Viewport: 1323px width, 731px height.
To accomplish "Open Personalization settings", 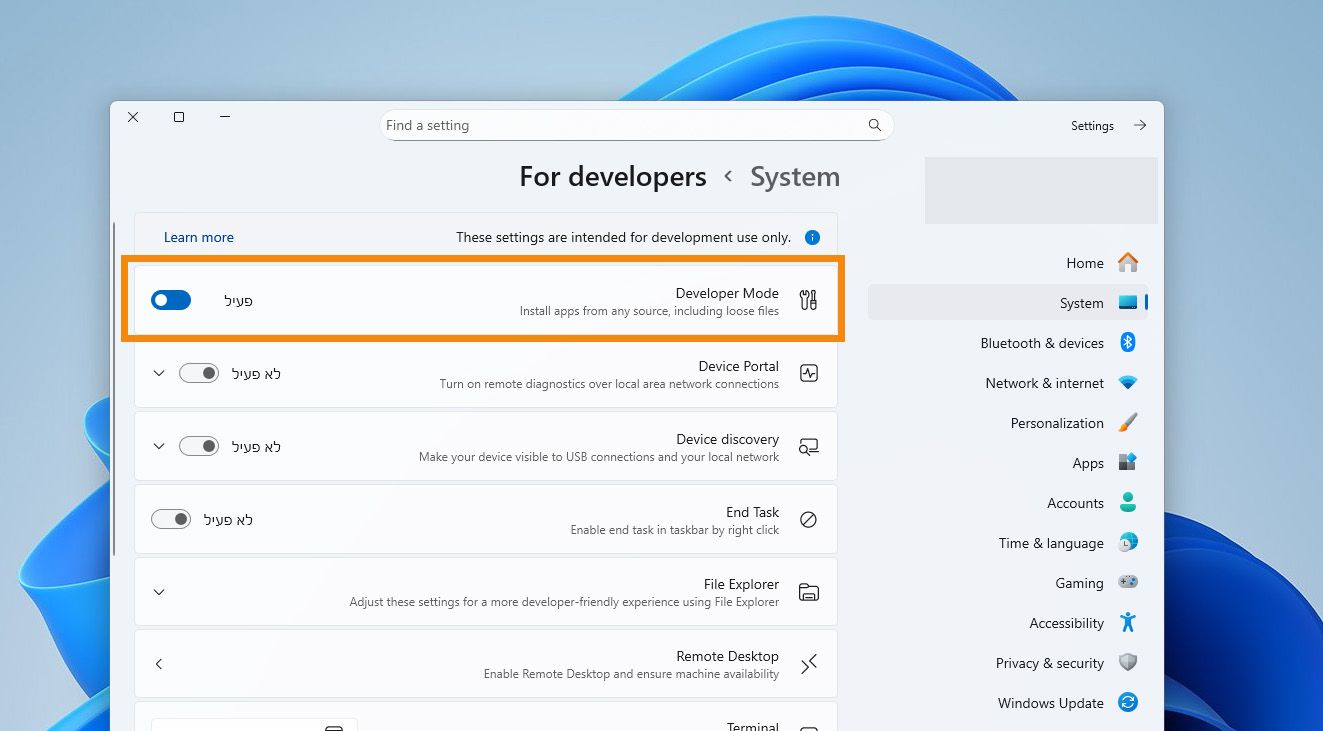I will 1008,423.
